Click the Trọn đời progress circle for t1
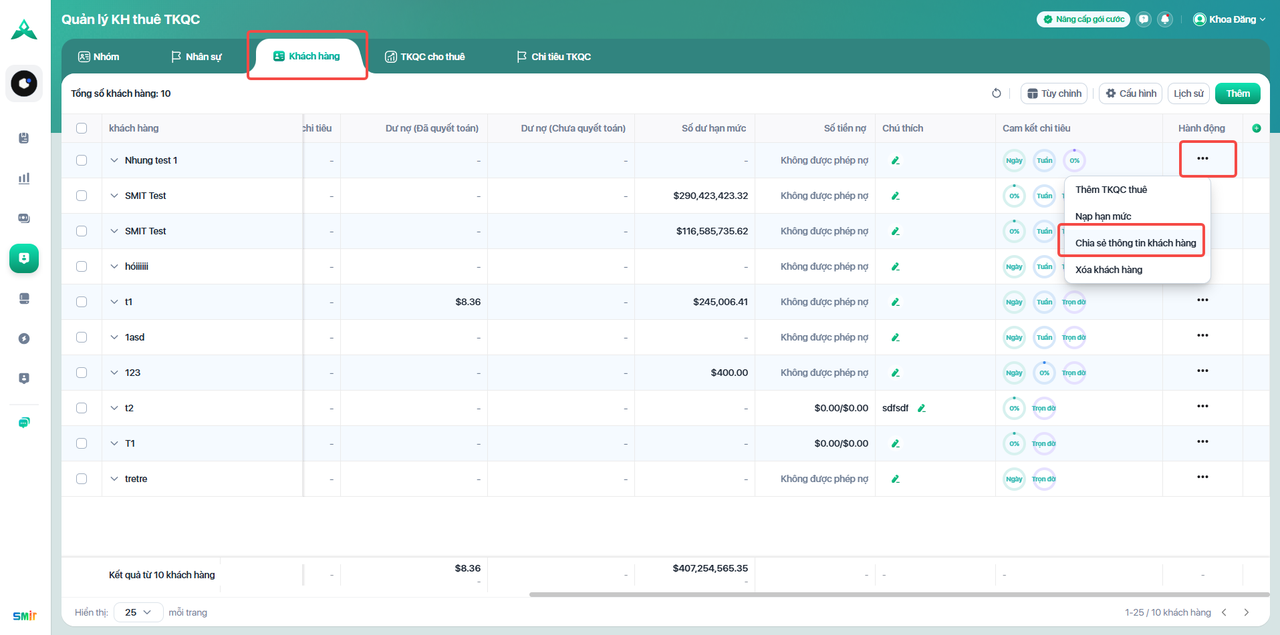This screenshot has width=1280, height=635. coord(1073,302)
